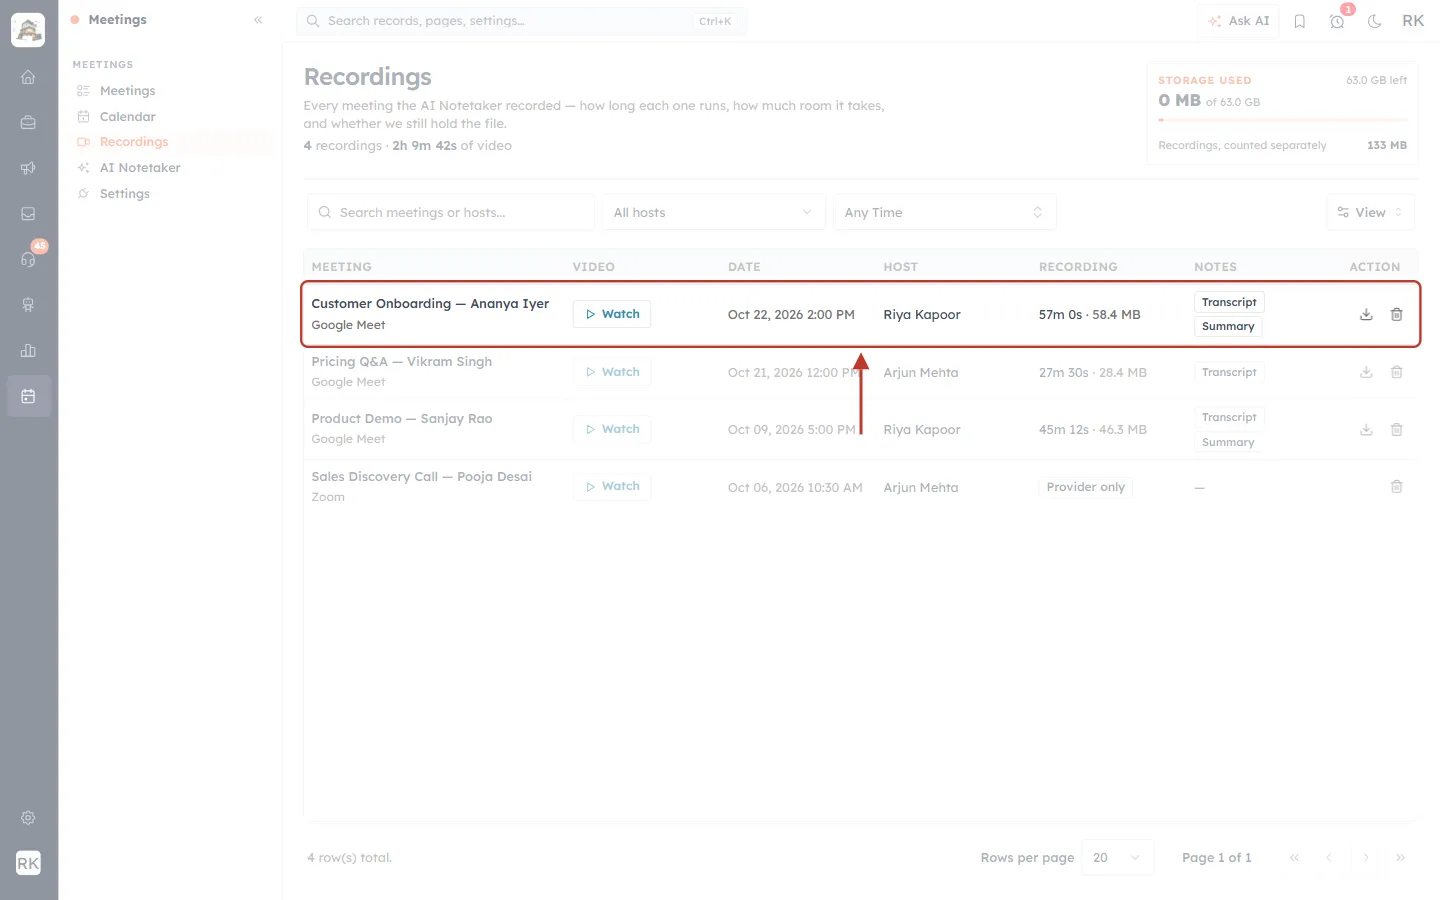Click the megaphone campaigns icon in rail
Image resolution: width=1440 pixels, height=900 pixels.
28,168
